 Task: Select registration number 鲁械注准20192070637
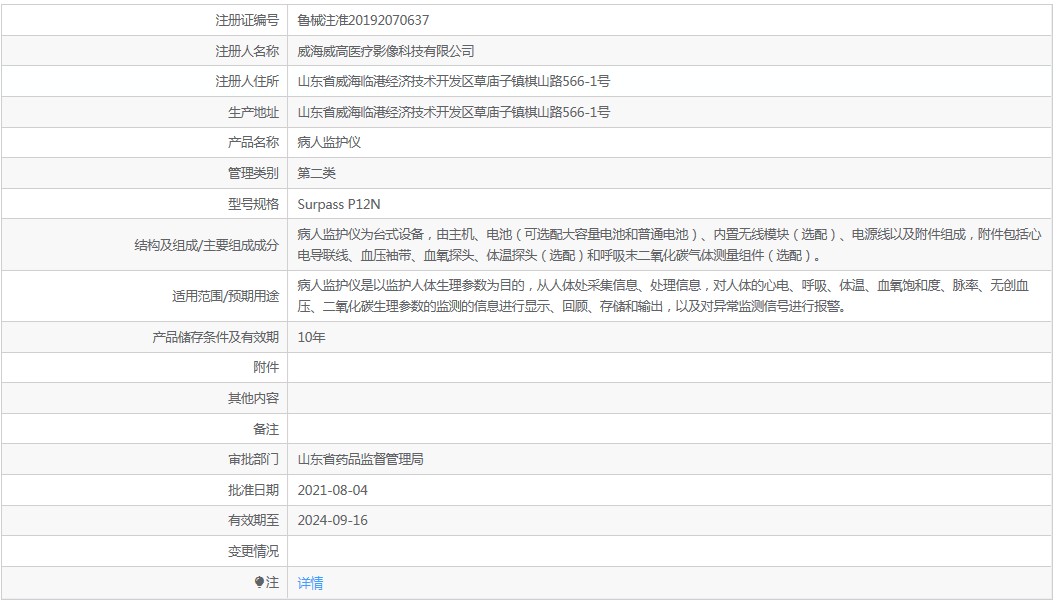point(363,20)
